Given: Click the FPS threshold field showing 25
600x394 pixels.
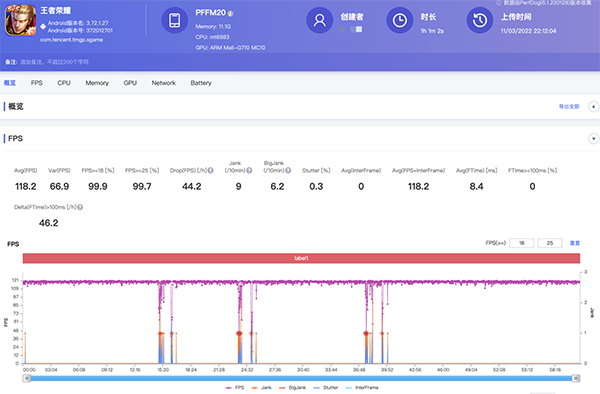Looking at the screenshot, I should click(x=550, y=243).
